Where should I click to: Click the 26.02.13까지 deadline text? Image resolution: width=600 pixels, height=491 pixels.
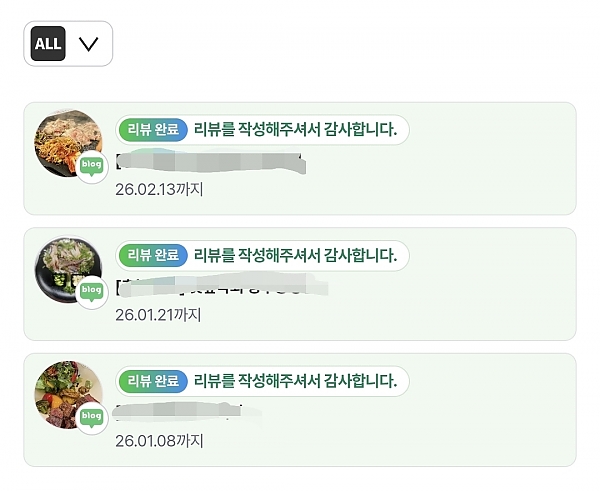159,188
